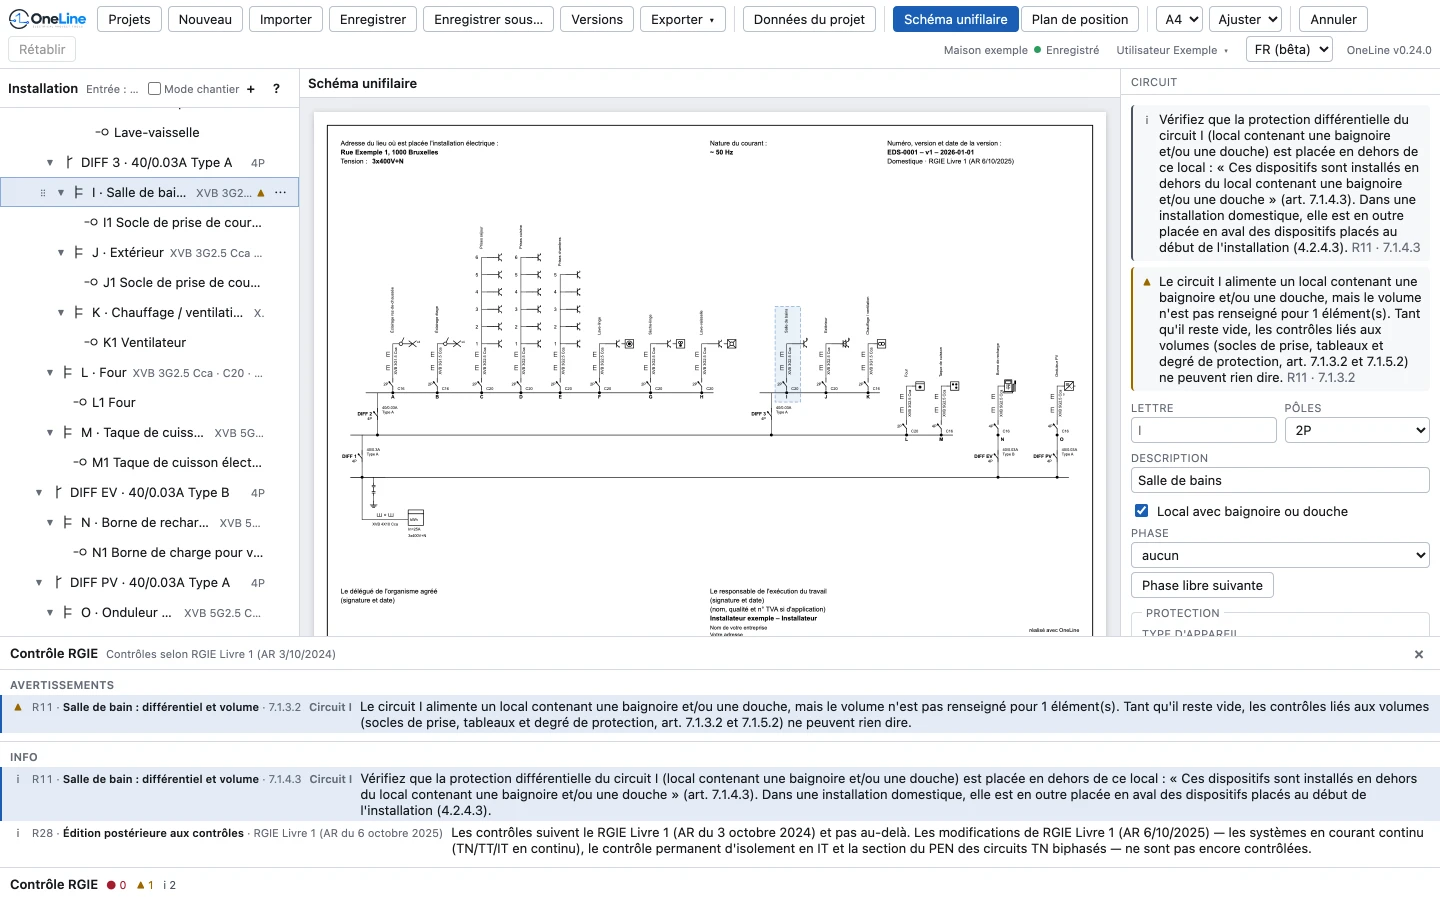Collapse the K · Chauffage / ventilation node
Viewport: 1440px width, 900px height.
(x=61, y=313)
